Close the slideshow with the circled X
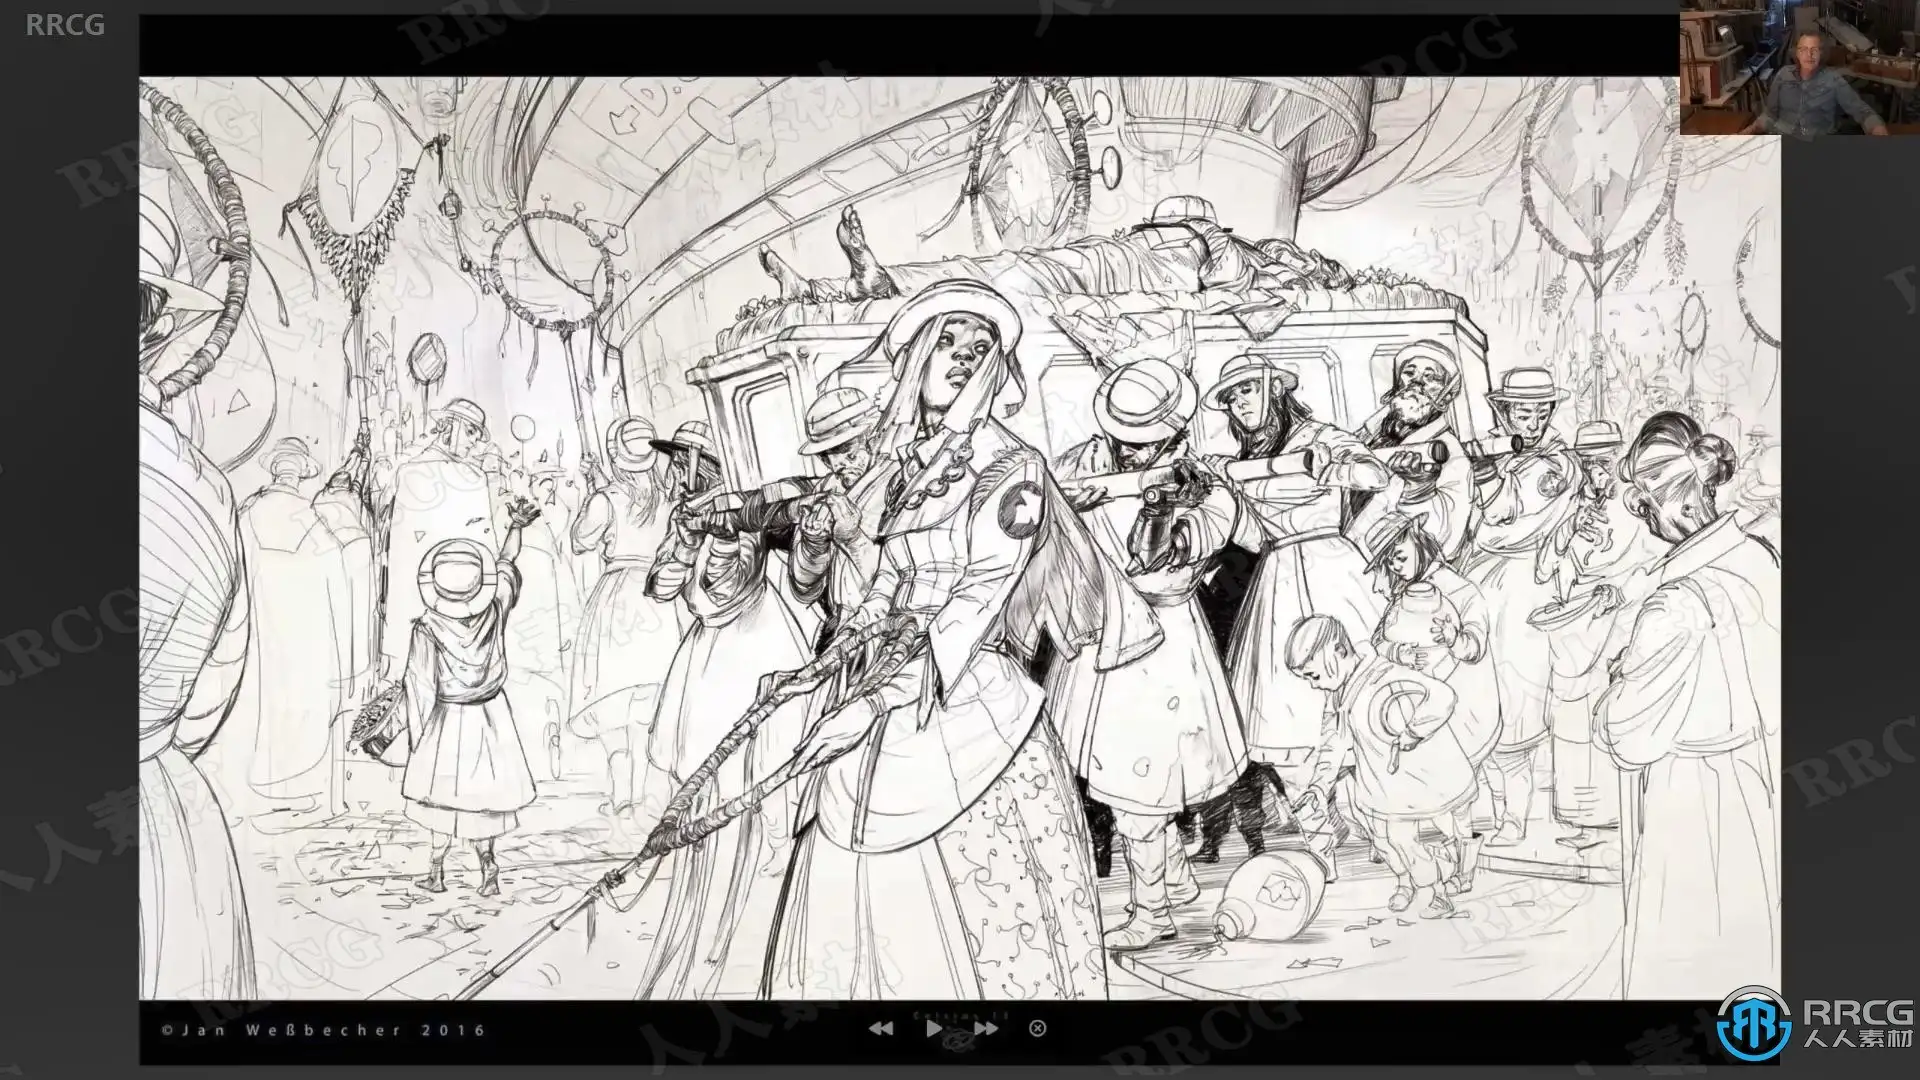 point(1038,1028)
